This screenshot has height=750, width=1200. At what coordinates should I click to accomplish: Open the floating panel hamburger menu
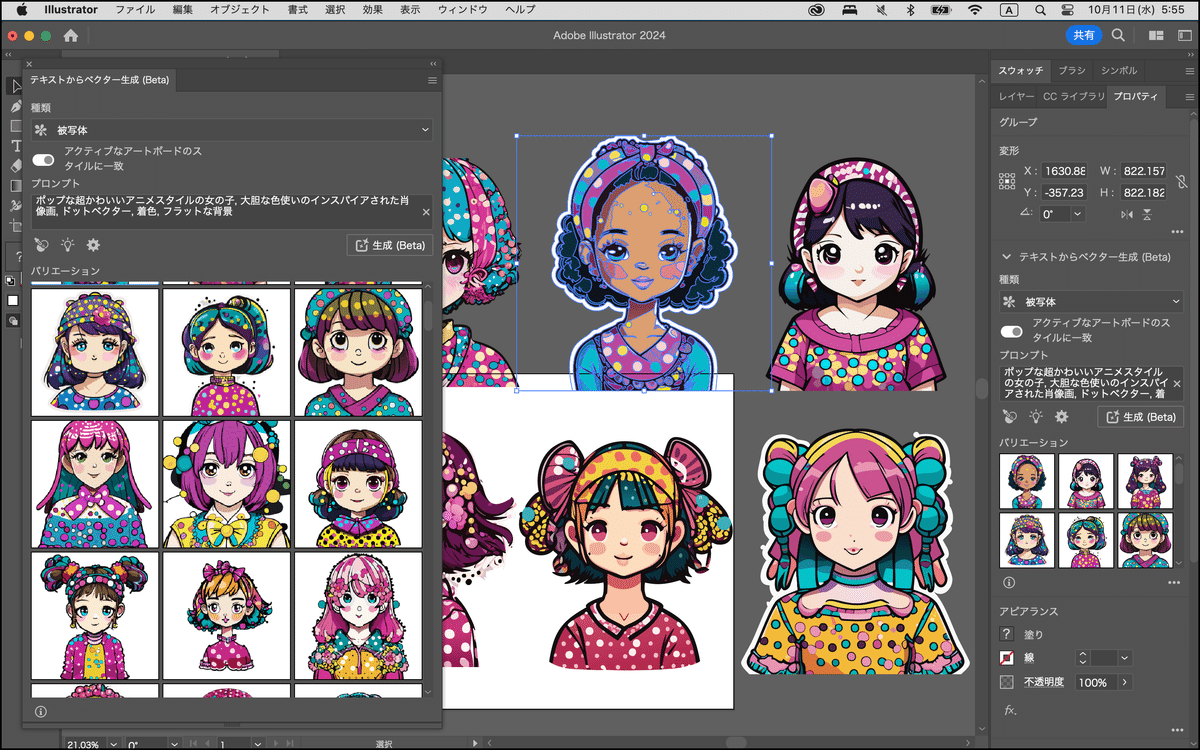(x=432, y=80)
